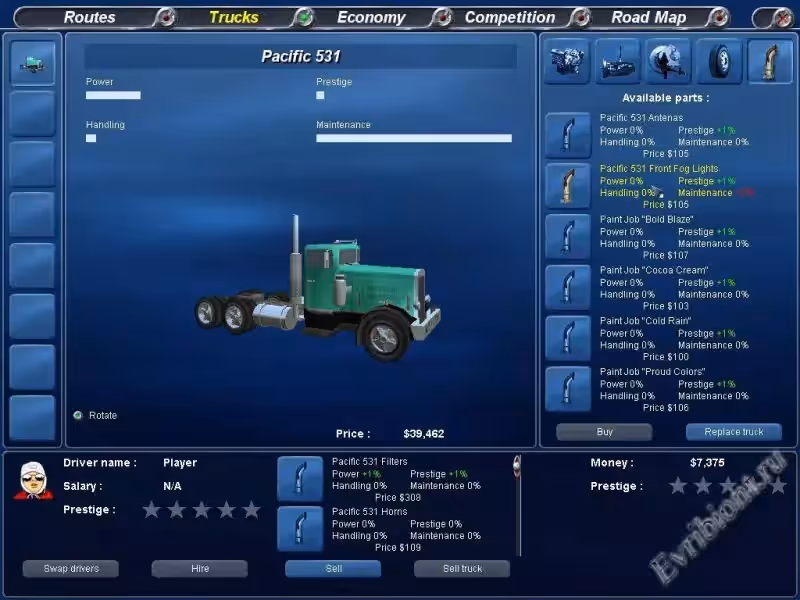
Task: Open the Road Map tab
Action: tap(648, 18)
